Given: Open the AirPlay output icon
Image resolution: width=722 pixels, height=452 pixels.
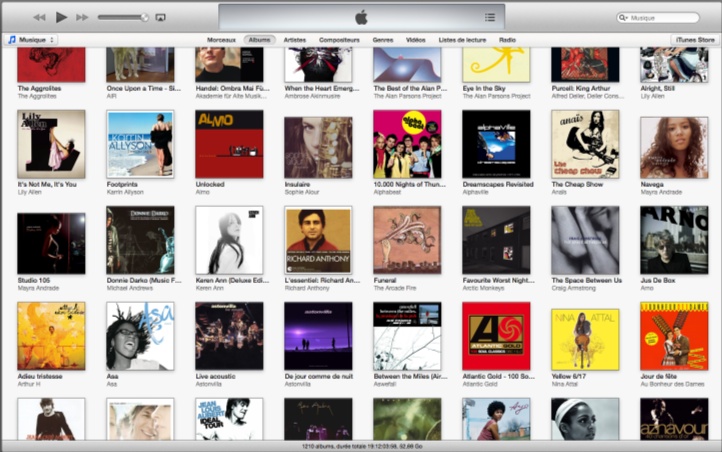Looking at the screenshot, I should (160, 17).
